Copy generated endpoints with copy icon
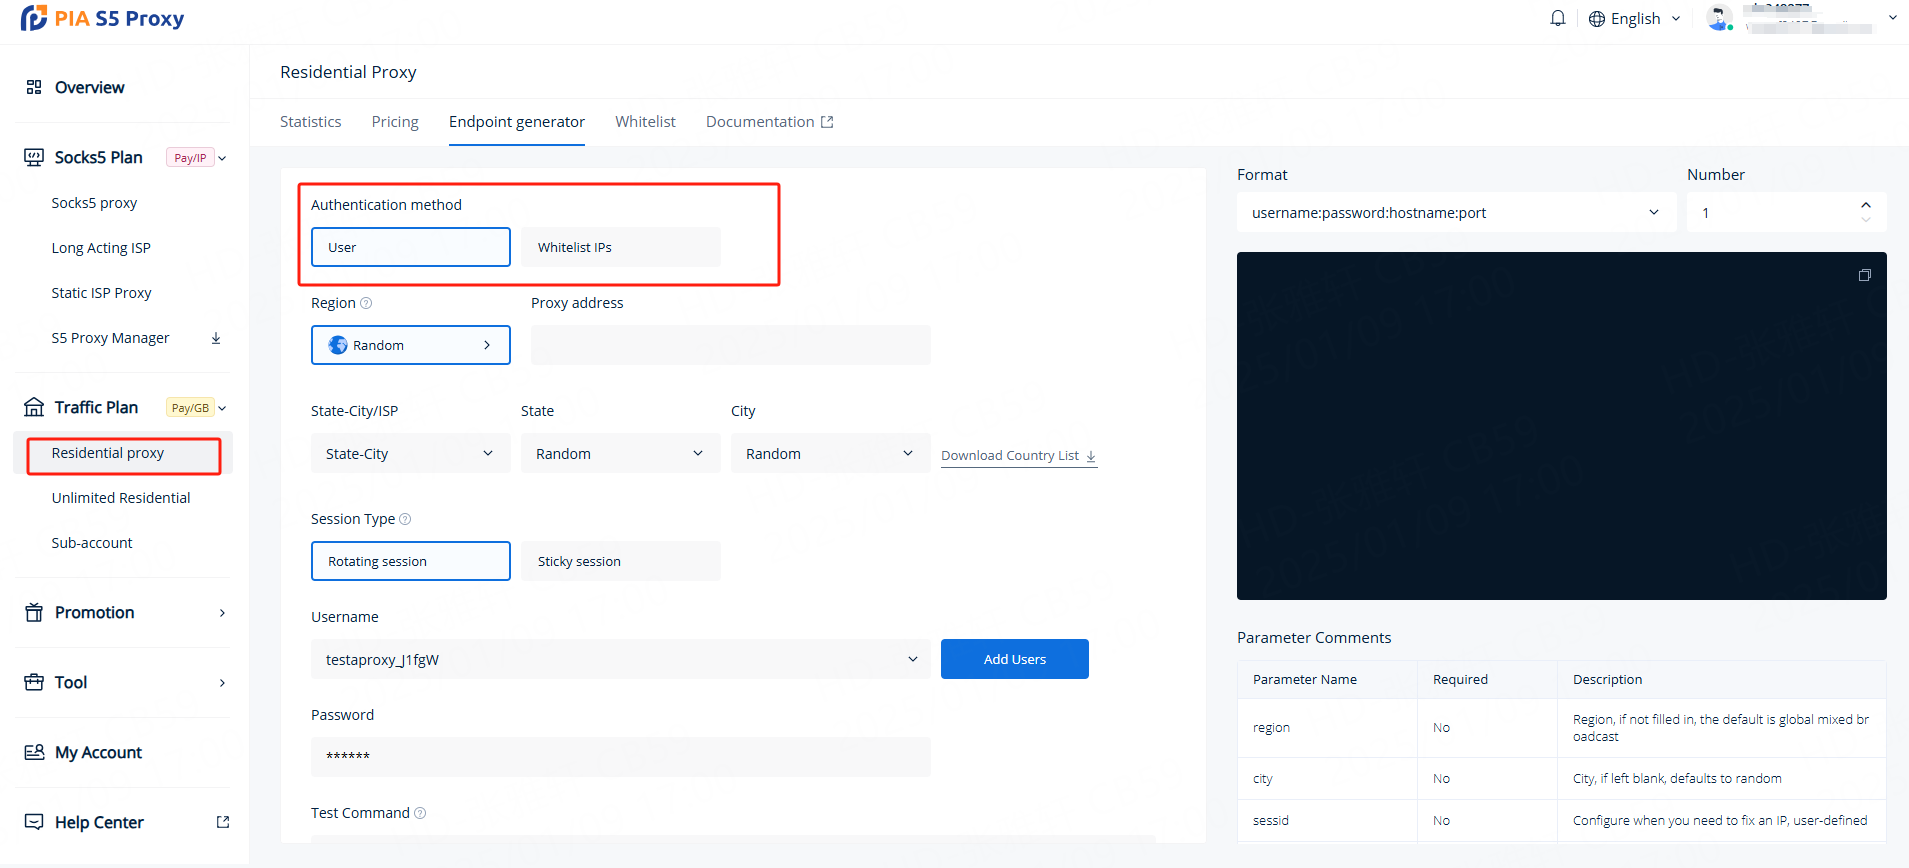1909x868 pixels. click(1864, 275)
